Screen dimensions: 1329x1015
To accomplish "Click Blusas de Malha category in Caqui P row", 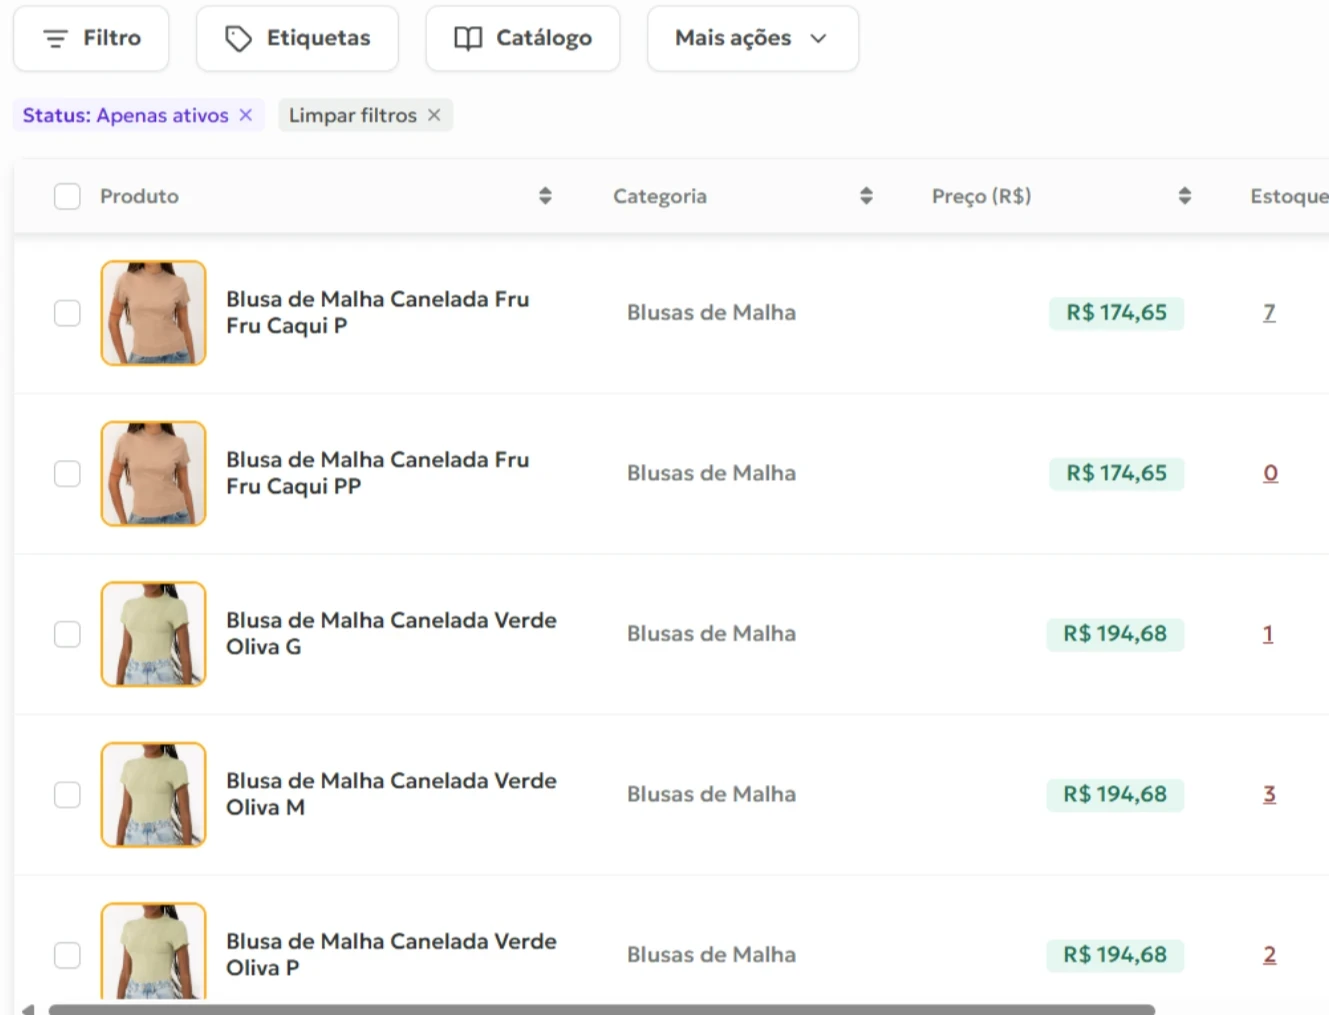I will click(x=711, y=313).
